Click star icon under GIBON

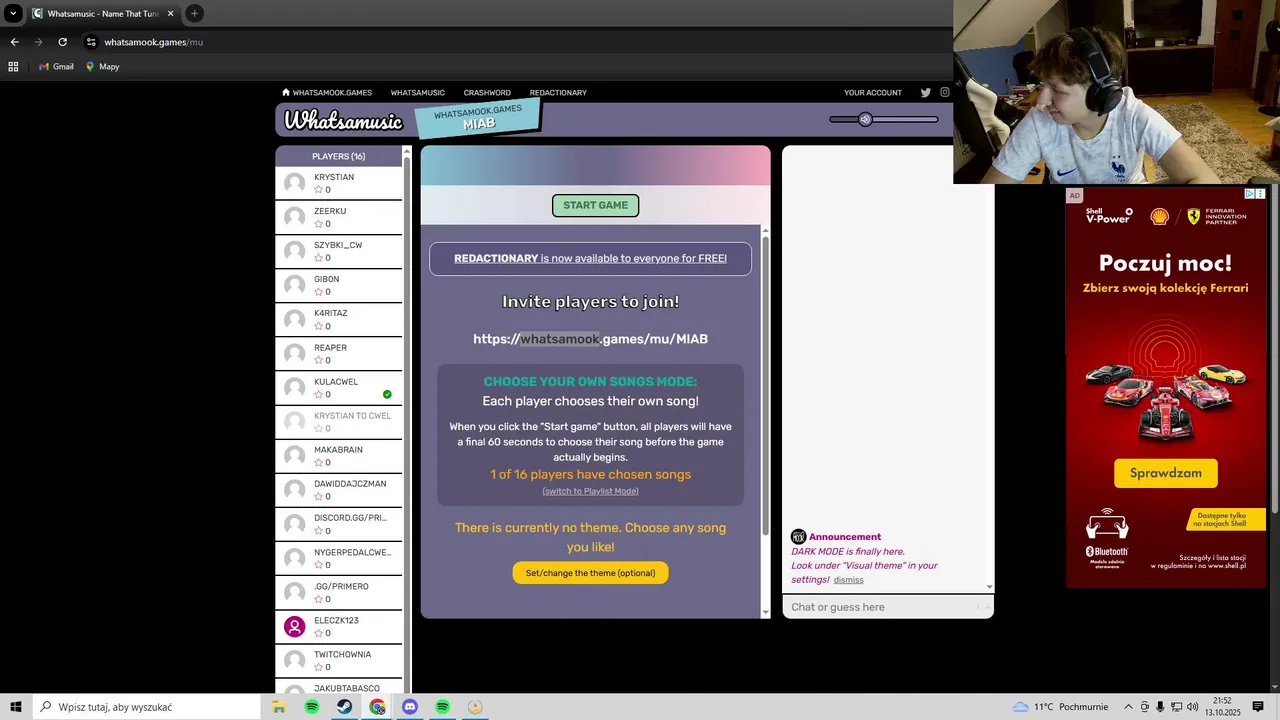(319, 292)
